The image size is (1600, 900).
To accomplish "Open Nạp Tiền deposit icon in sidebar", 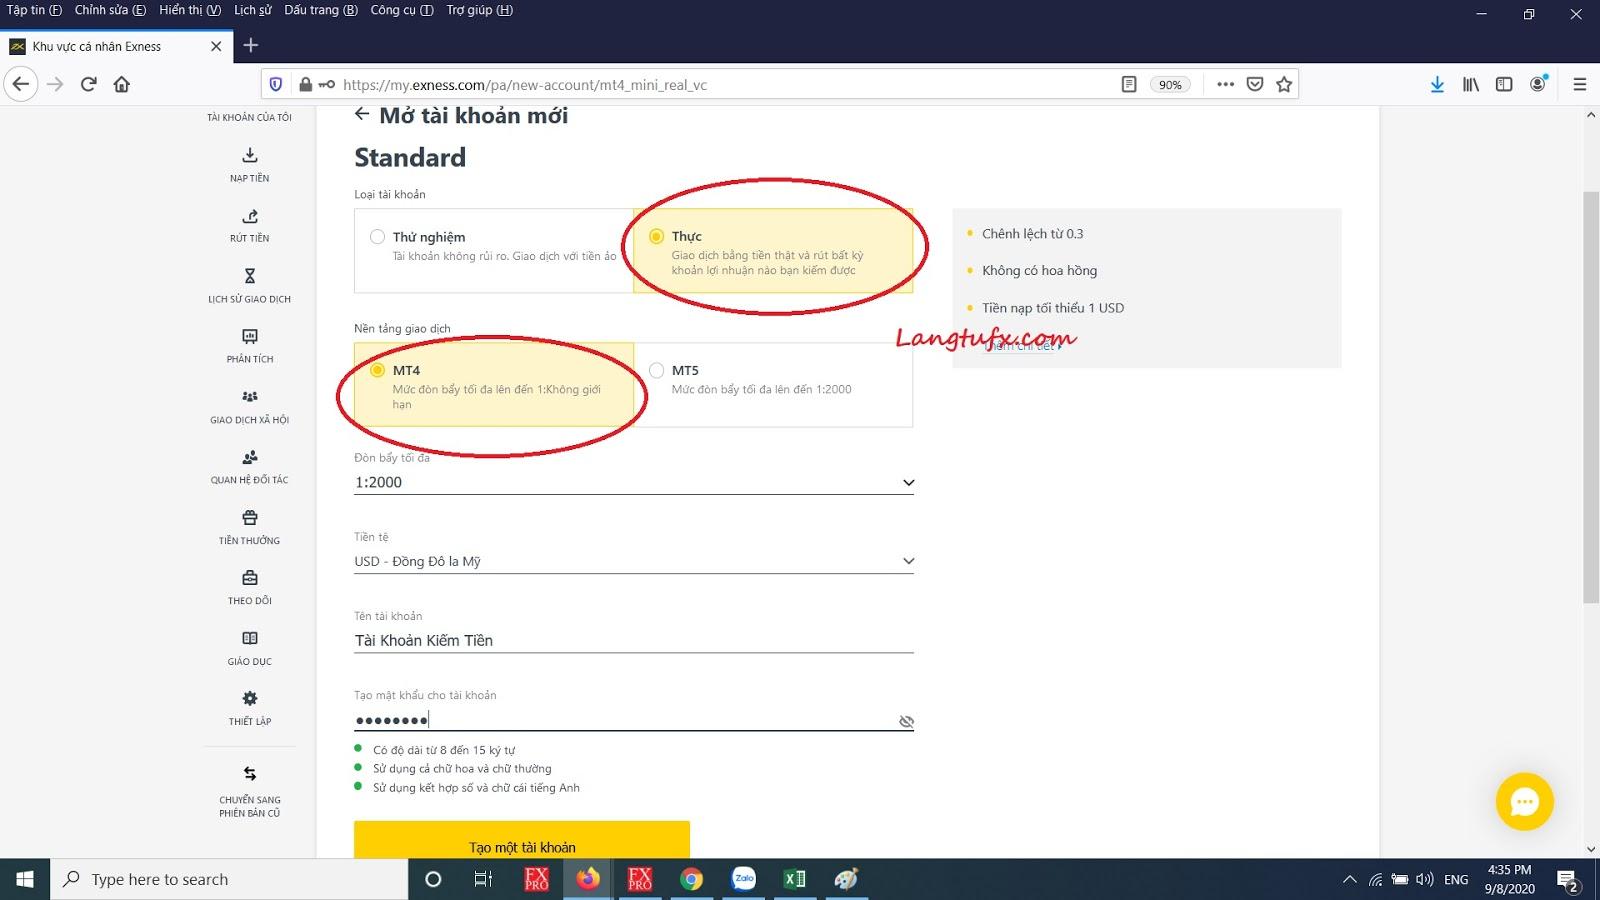I will point(250,155).
